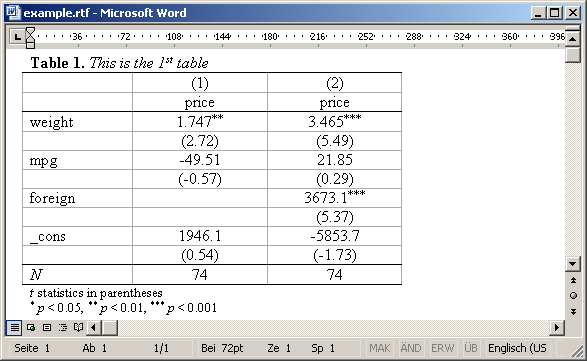The image size is (587, 361).
Task: Switch to Reading Layout view button
Action: coord(78,328)
